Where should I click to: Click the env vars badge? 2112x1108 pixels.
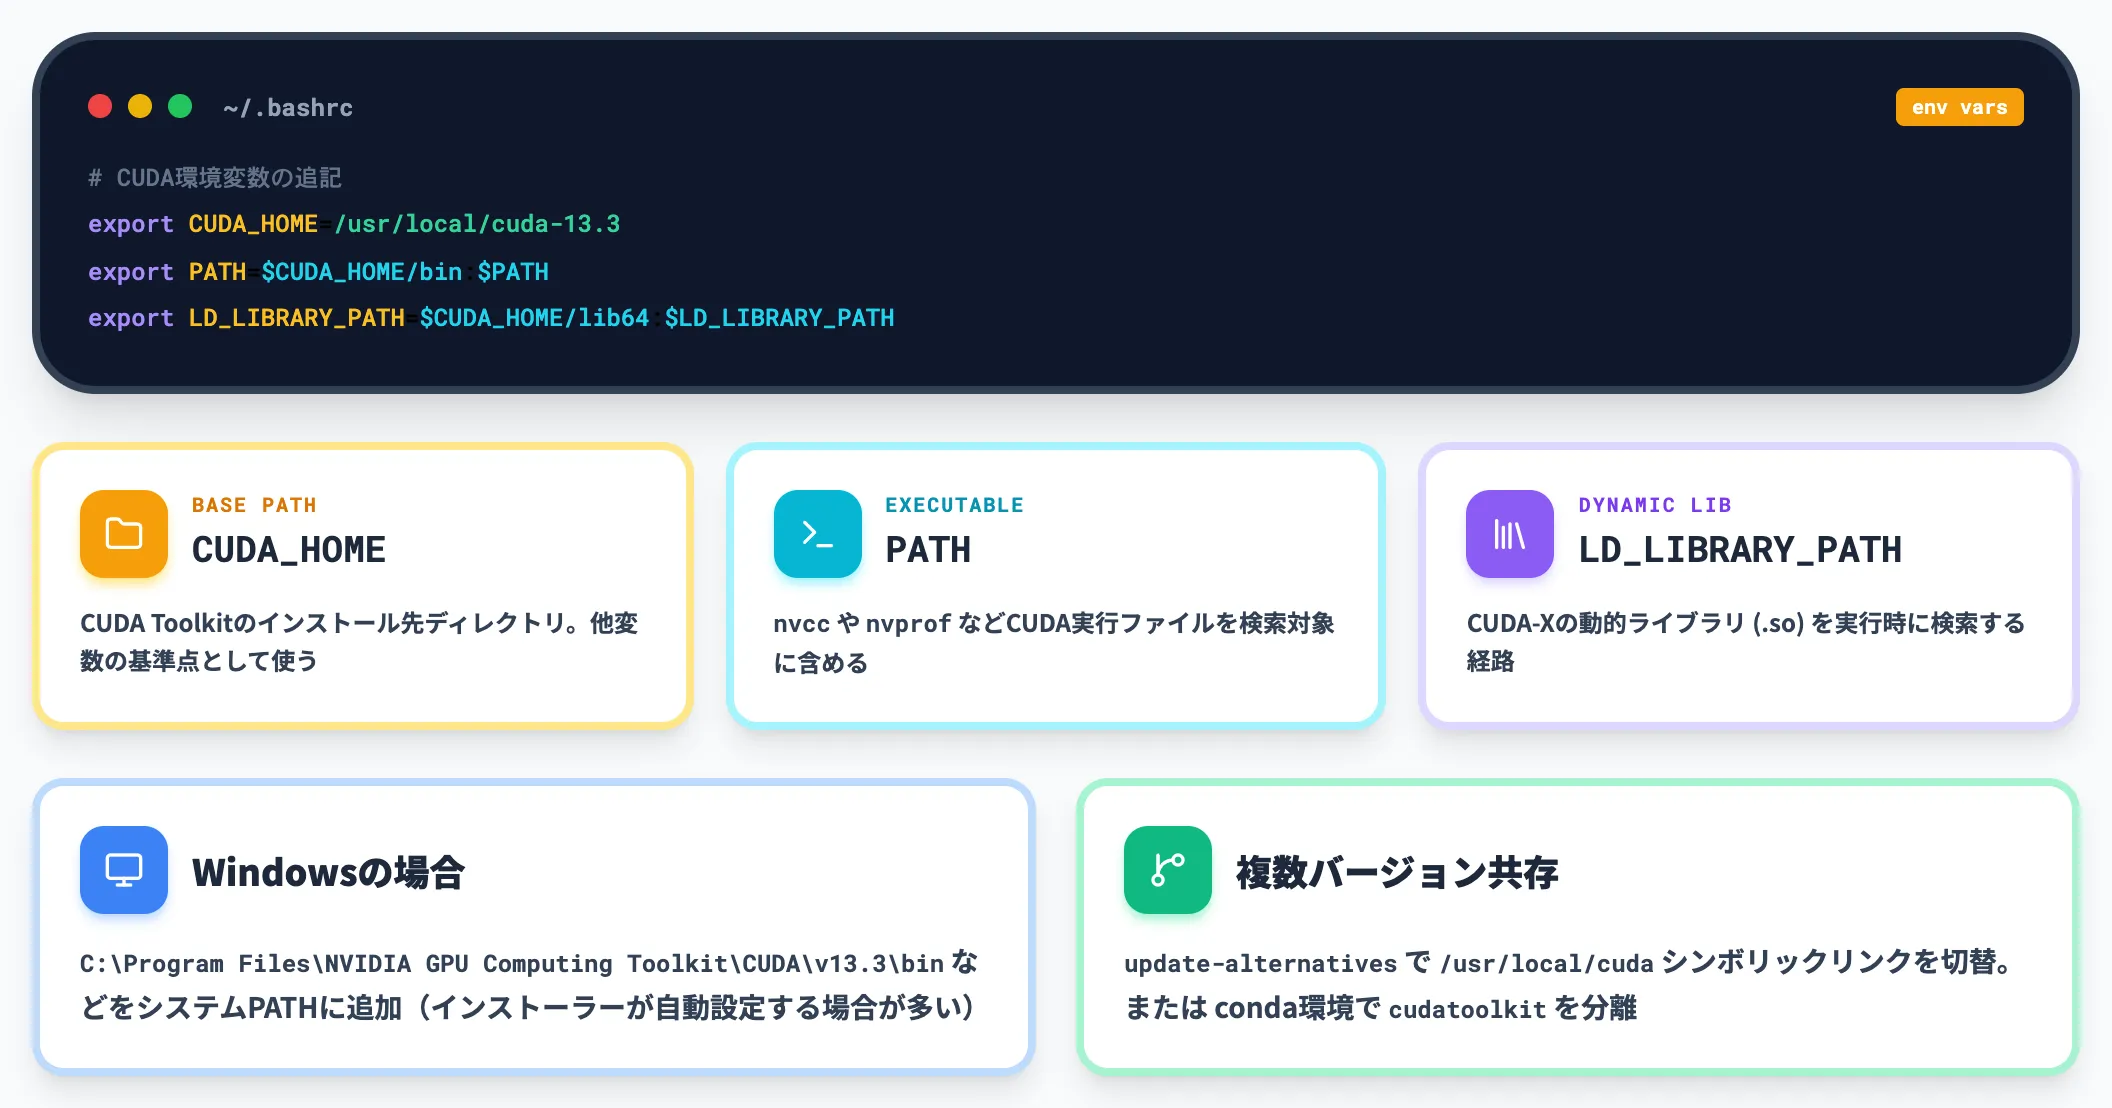click(x=1959, y=107)
